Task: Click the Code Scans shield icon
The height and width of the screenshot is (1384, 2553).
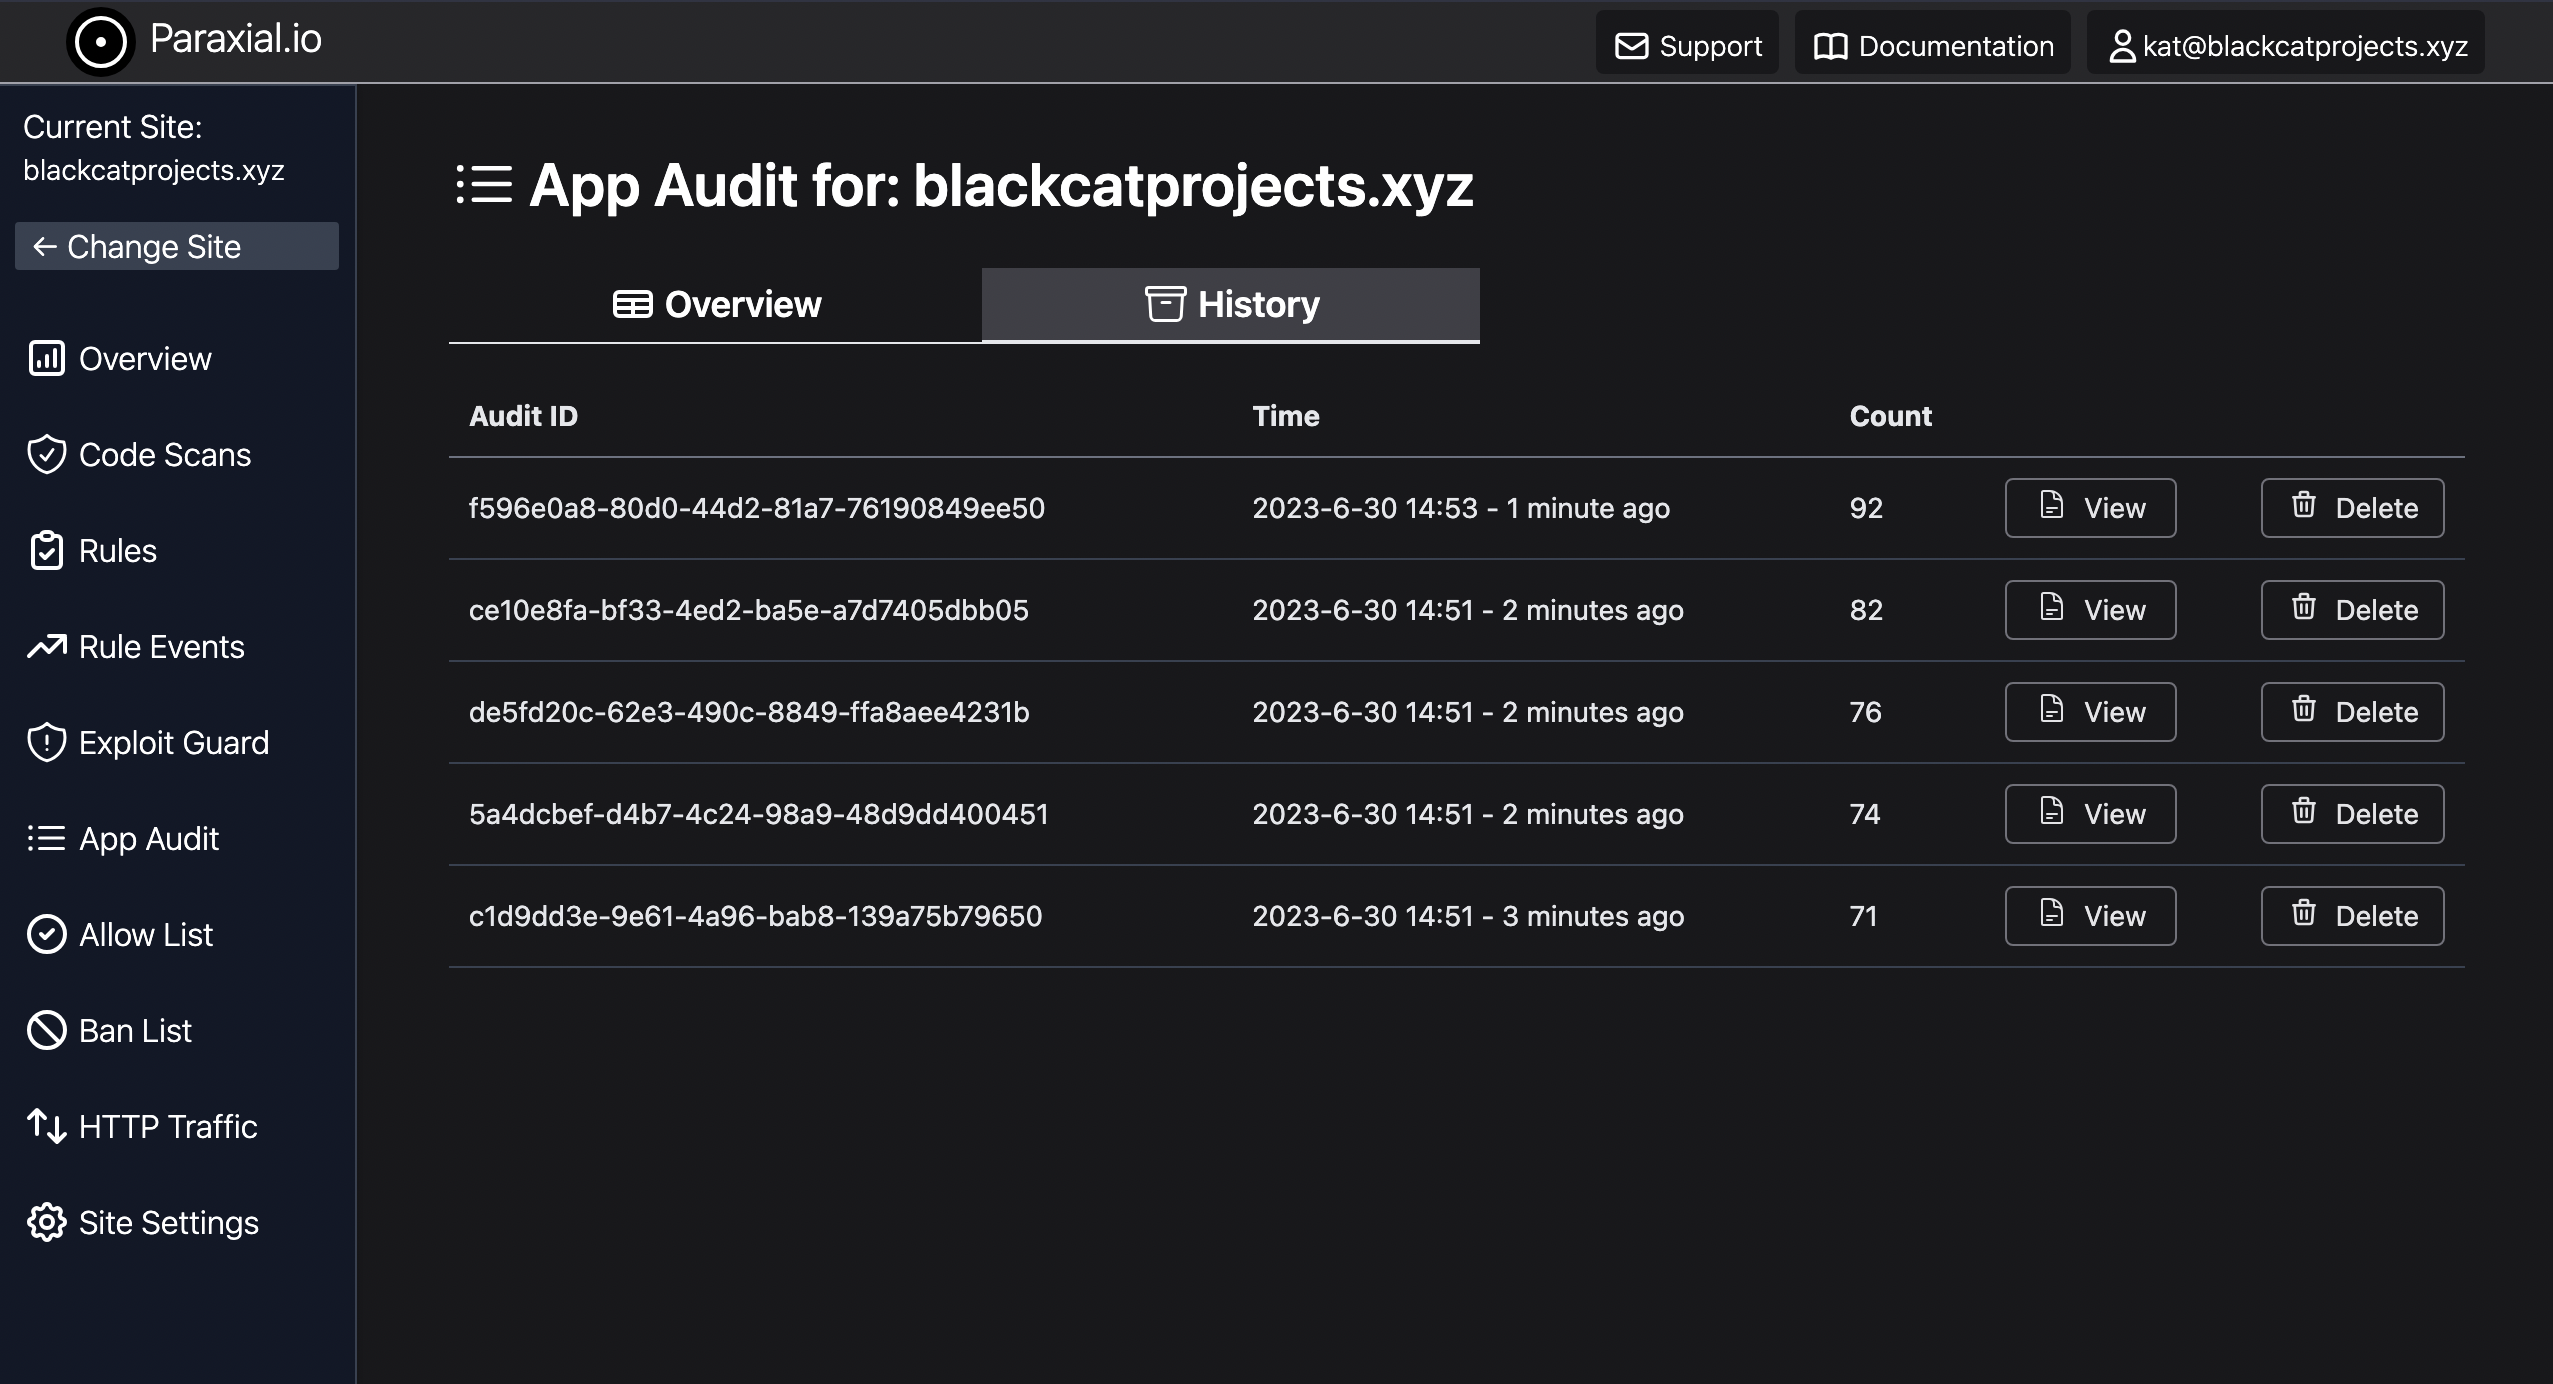Action: tap(47, 454)
